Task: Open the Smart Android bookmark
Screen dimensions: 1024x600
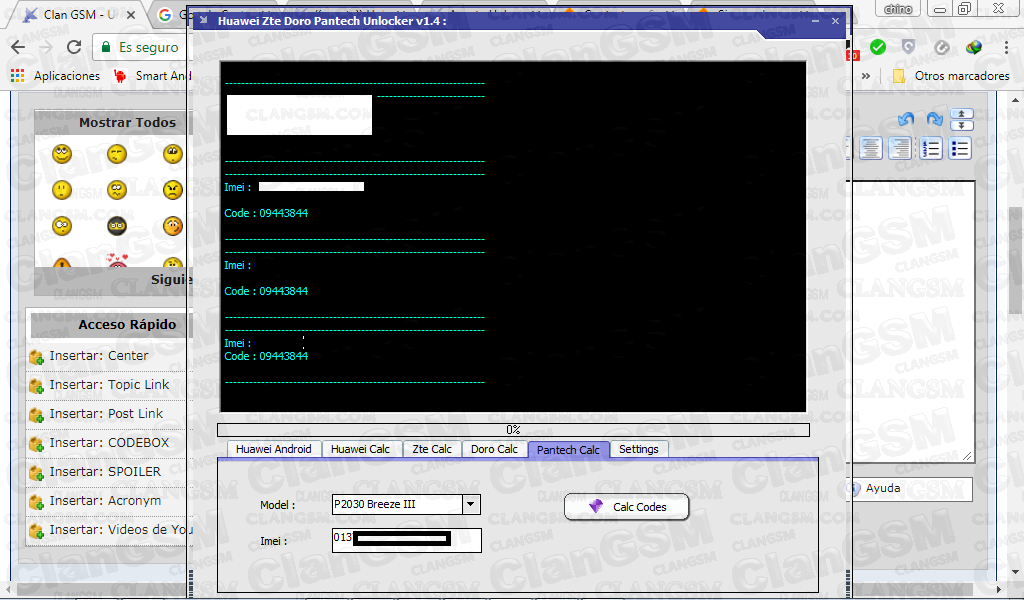Action: click(152, 76)
